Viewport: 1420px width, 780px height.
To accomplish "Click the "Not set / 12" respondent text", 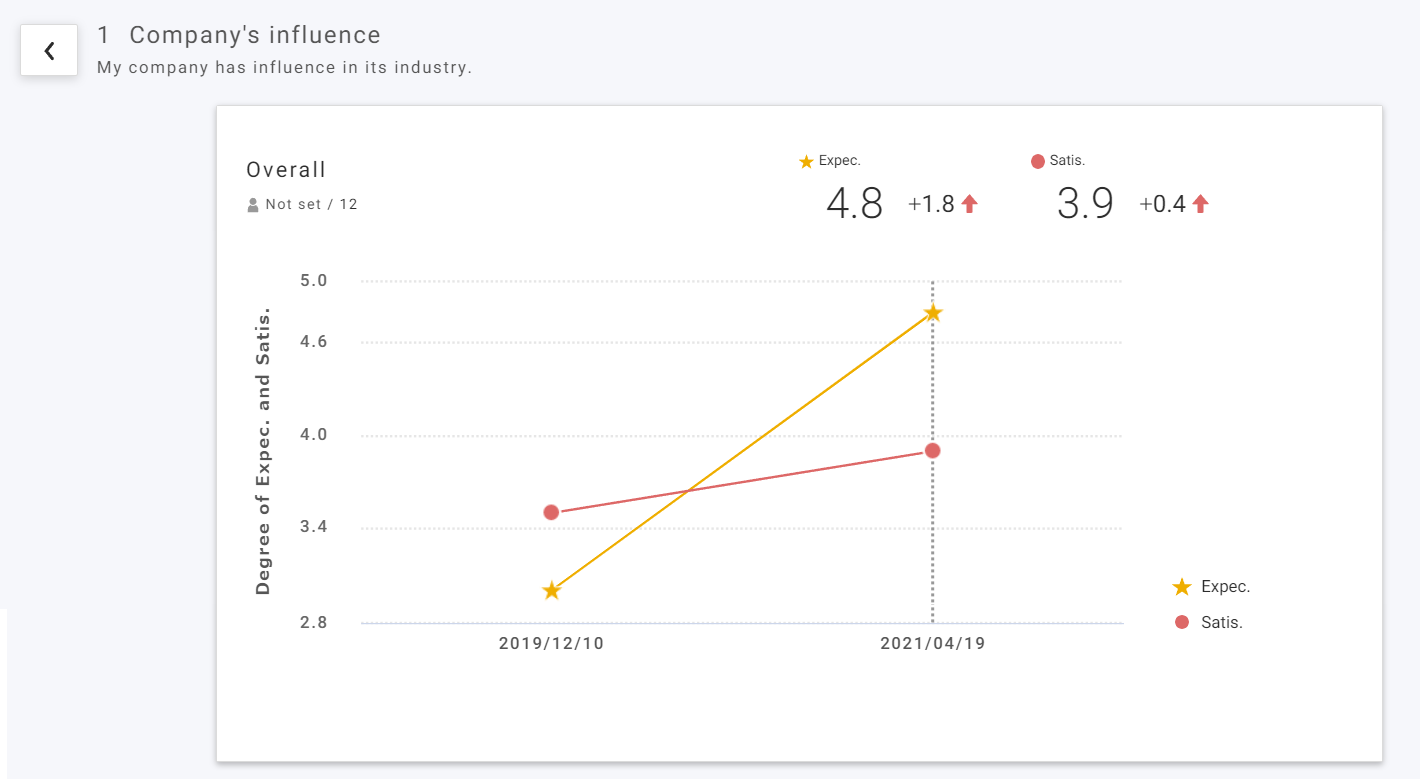I will (311, 205).
